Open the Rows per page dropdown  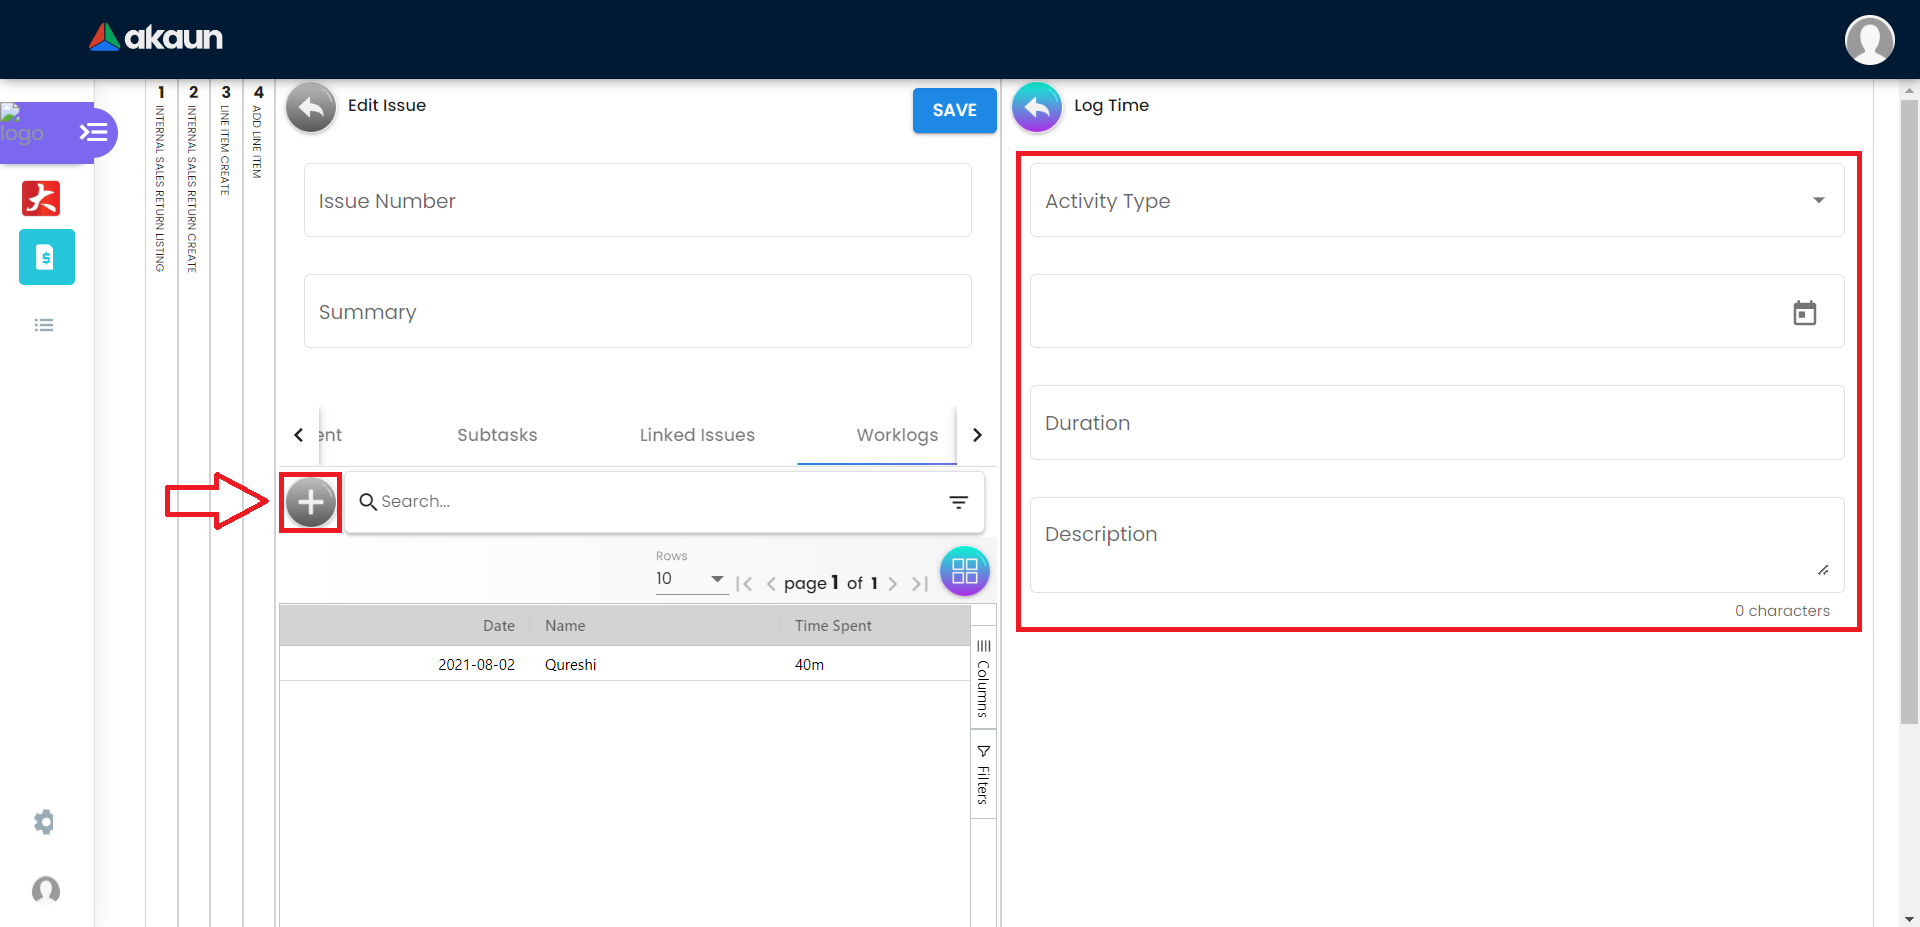coord(690,579)
